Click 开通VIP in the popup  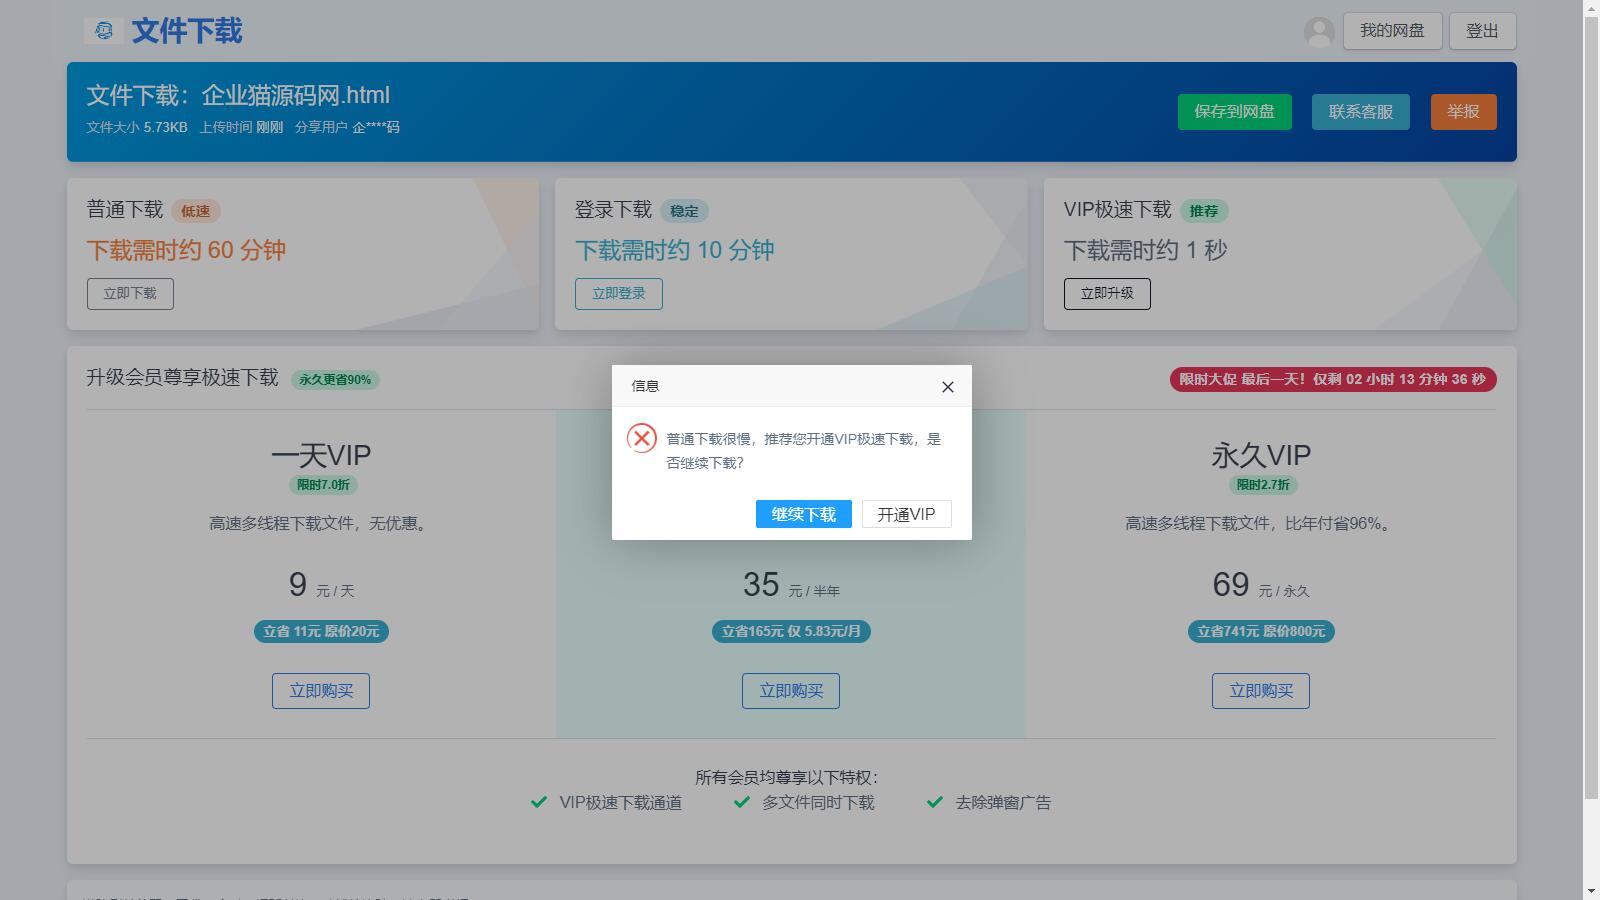905,514
